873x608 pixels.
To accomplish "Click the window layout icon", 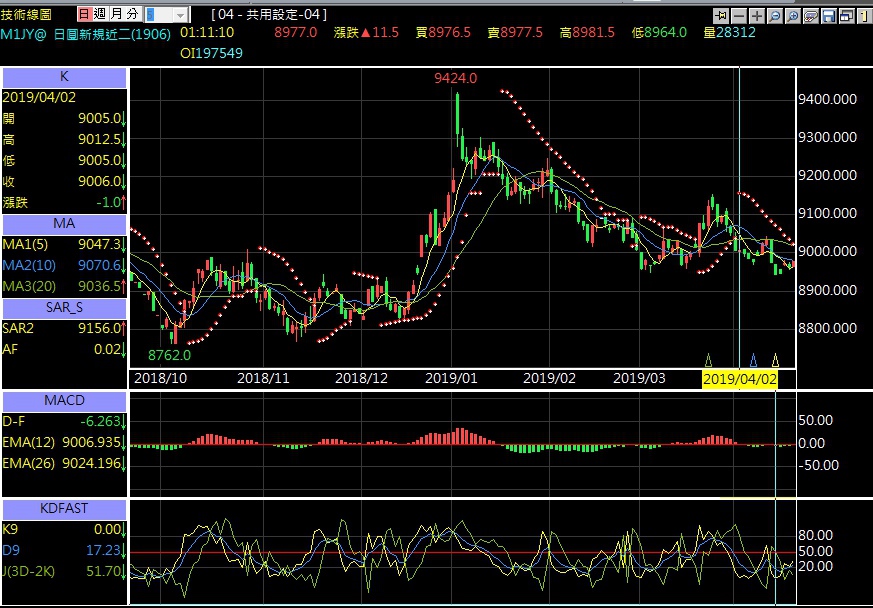I will click(x=846, y=16).
